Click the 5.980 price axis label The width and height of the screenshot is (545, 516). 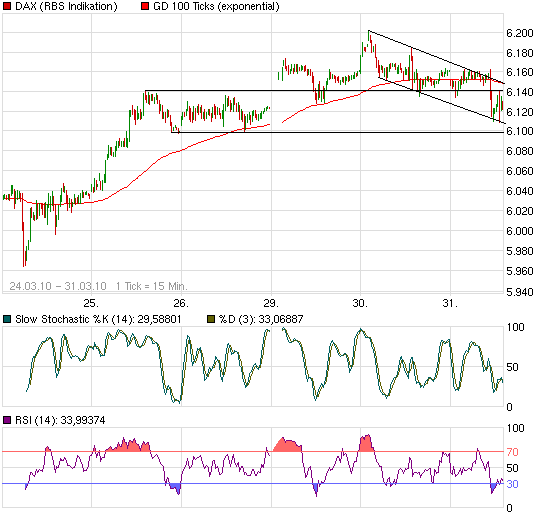click(x=520, y=251)
